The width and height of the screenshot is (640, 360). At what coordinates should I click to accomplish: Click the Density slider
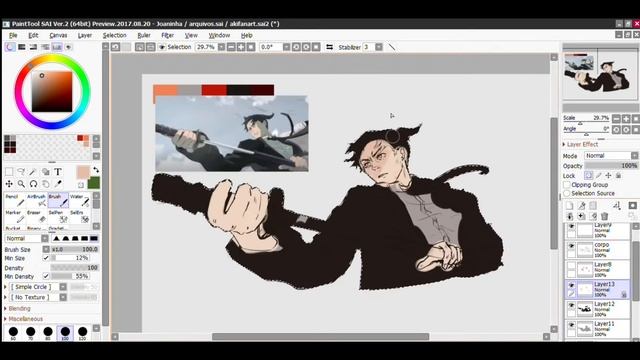point(75,268)
